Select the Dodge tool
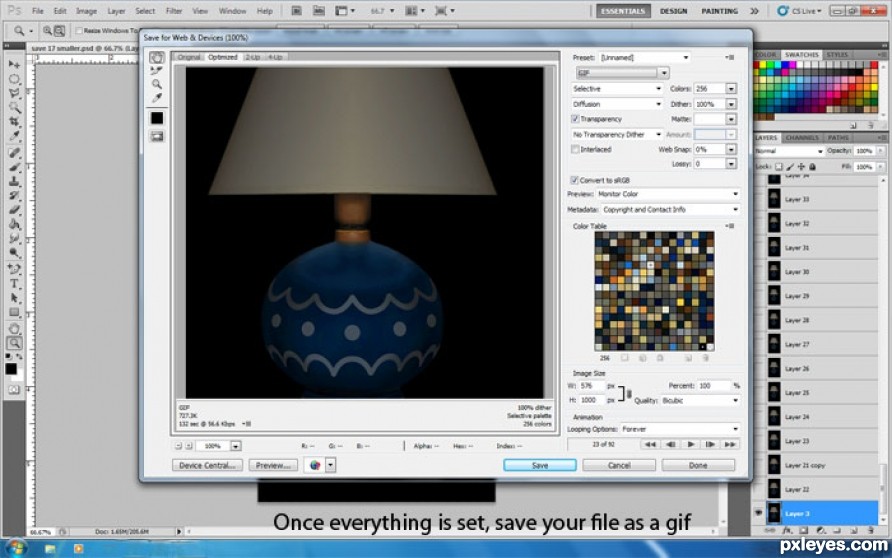 pyautogui.click(x=14, y=253)
